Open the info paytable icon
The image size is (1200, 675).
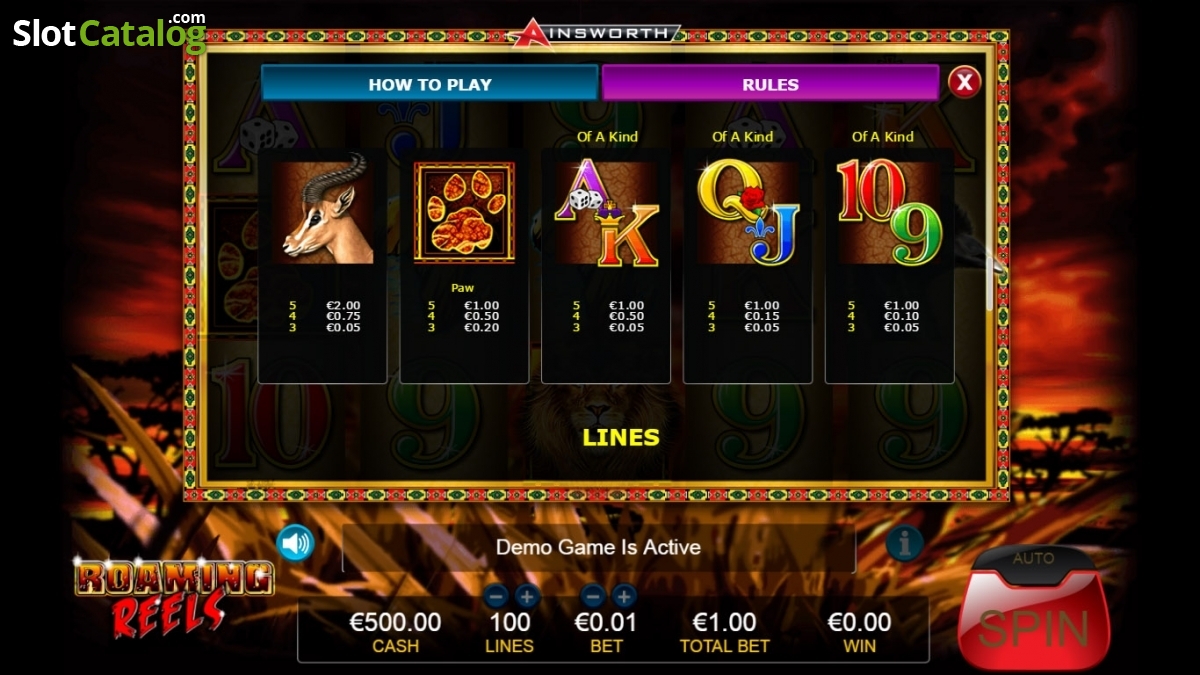pyautogui.click(x=904, y=543)
